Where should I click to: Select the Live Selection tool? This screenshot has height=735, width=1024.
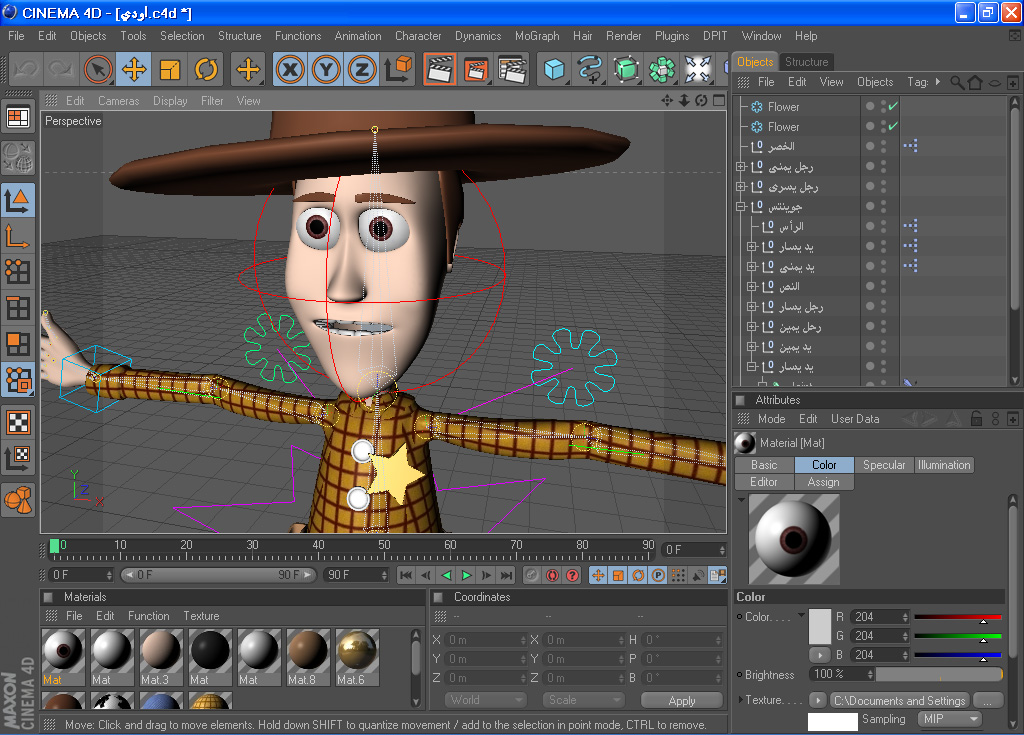[x=98, y=69]
